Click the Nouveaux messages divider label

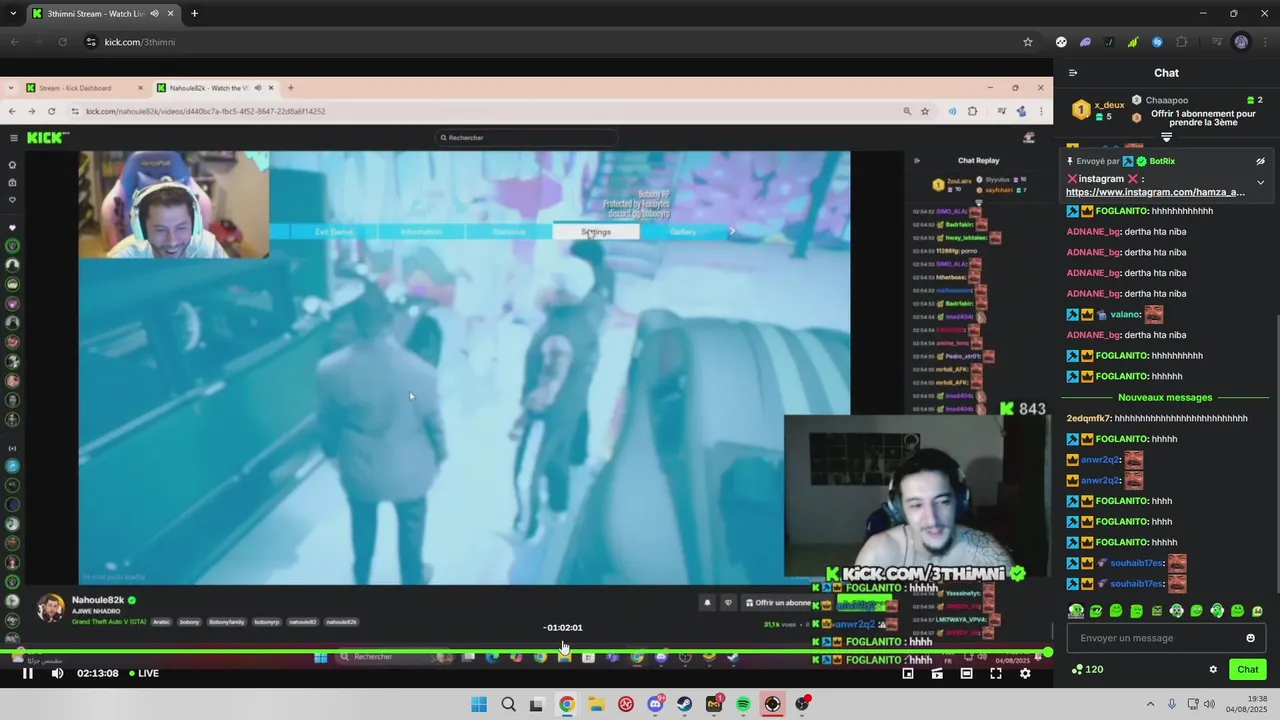[x=1165, y=397]
